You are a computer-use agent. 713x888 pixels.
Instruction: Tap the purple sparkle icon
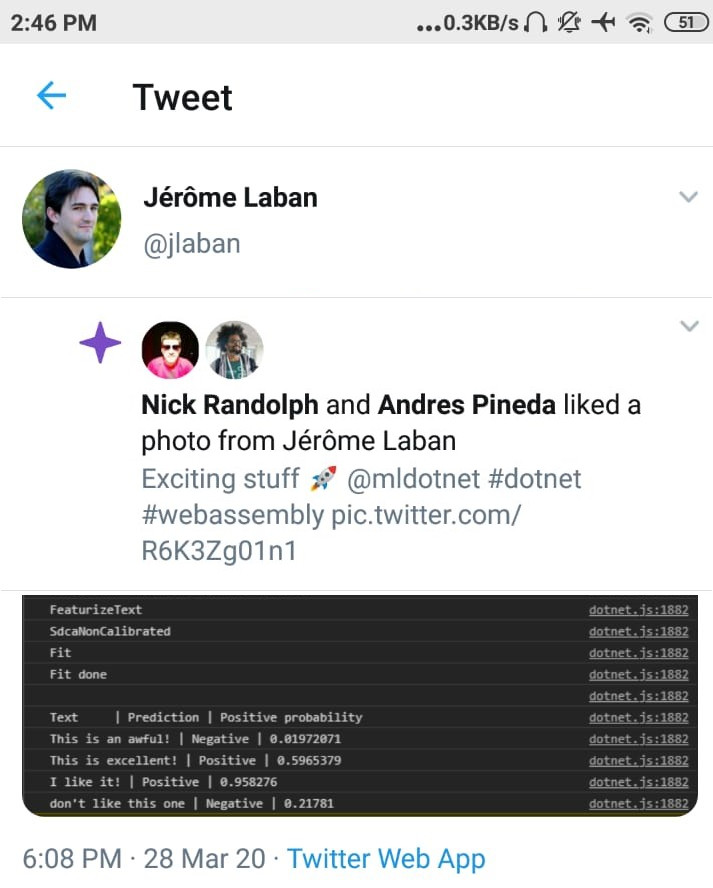pos(100,344)
